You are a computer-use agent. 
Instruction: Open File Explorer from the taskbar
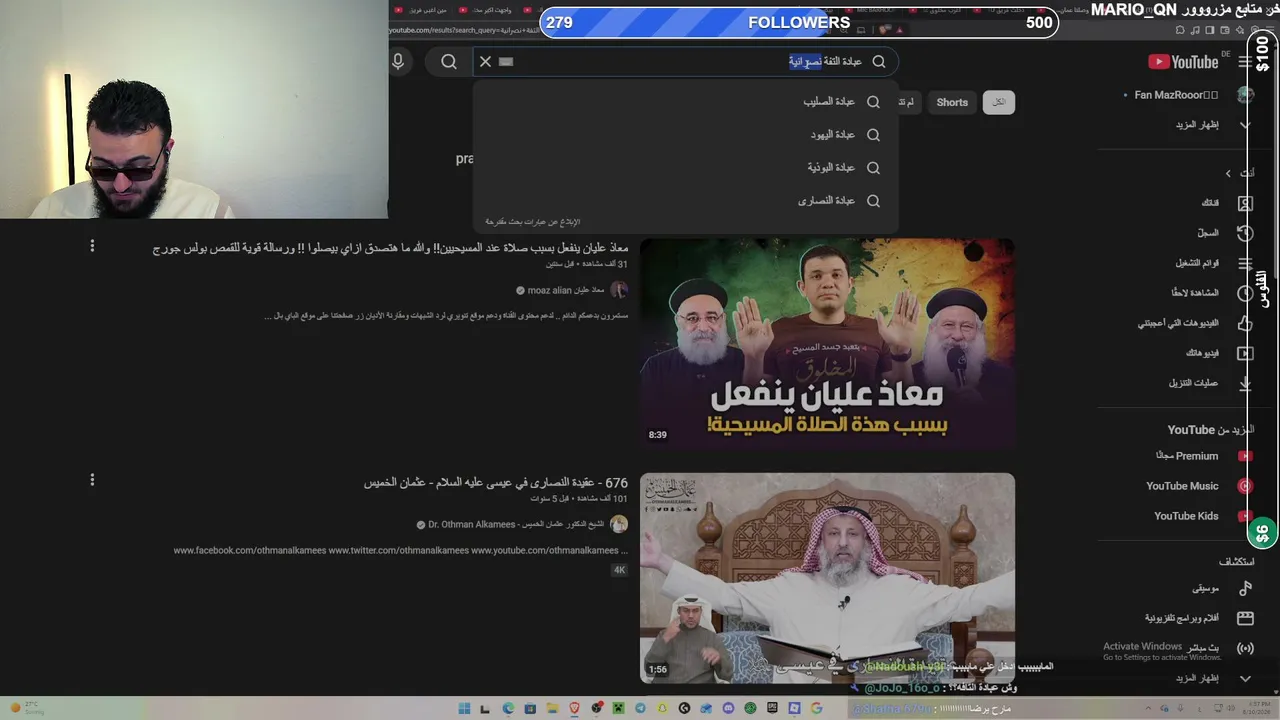tap(552, 708)
